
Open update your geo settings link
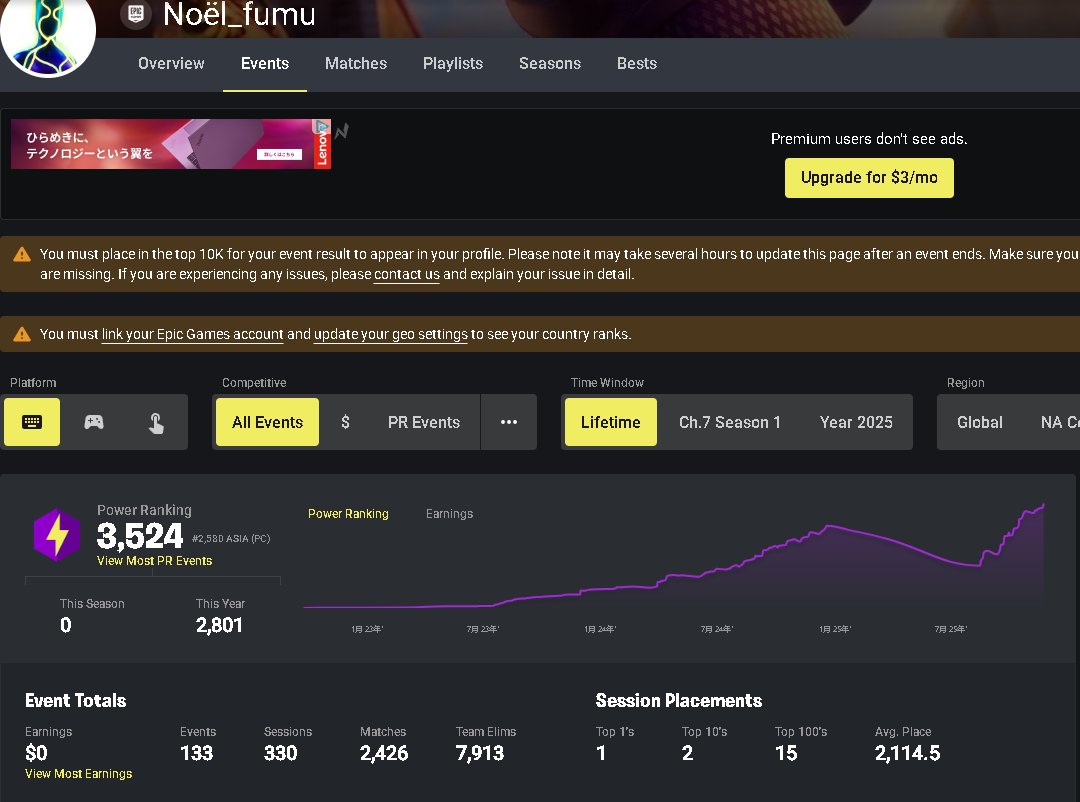point(391,334)
